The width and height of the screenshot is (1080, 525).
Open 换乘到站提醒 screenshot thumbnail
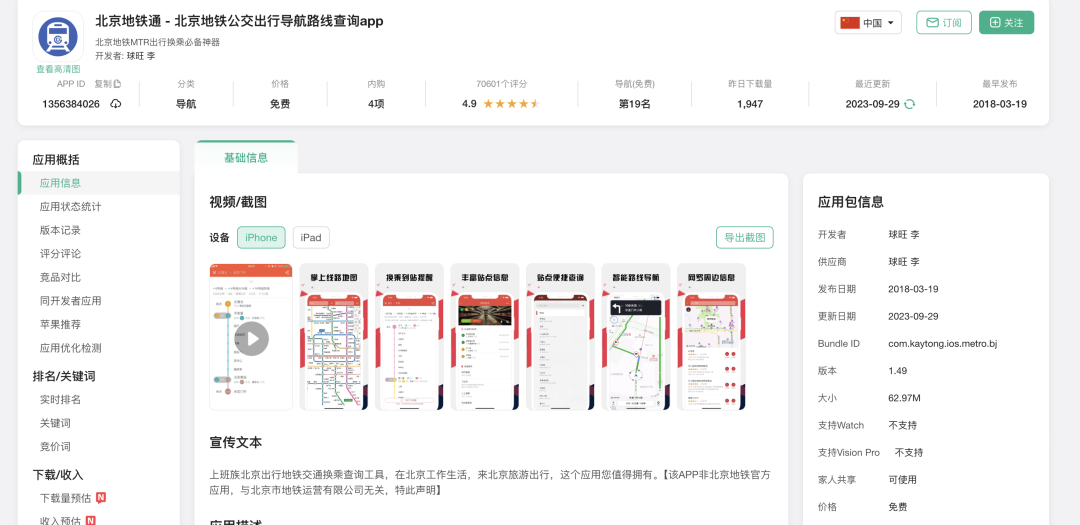409,337
